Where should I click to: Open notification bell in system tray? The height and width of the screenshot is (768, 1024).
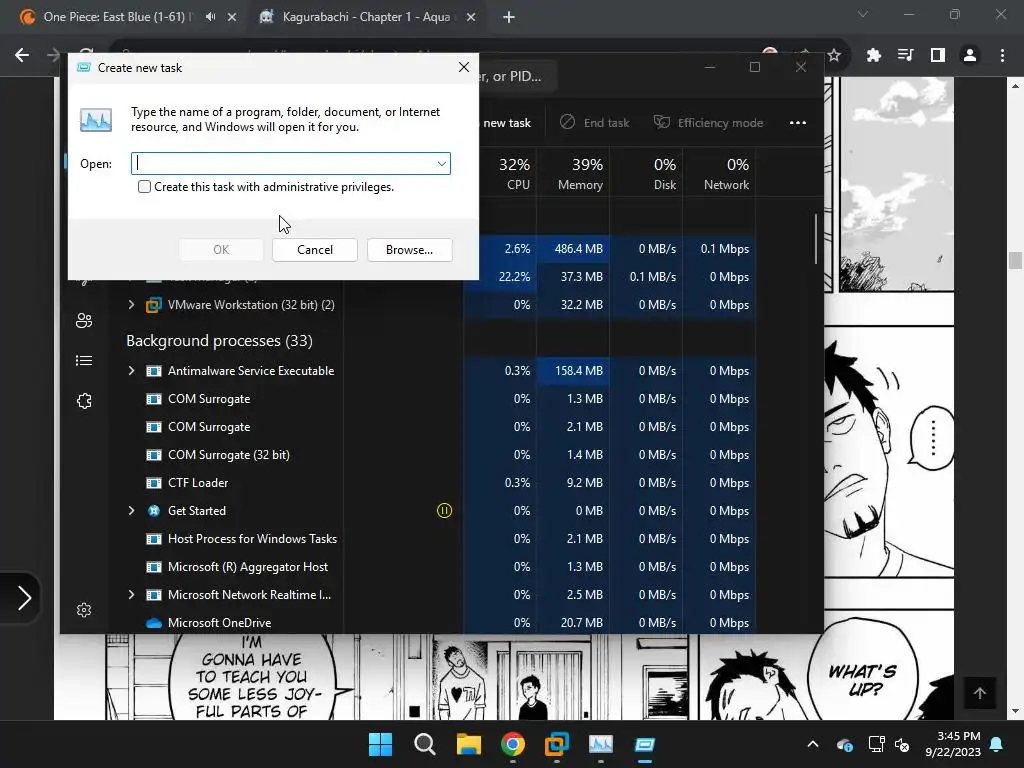997,744
